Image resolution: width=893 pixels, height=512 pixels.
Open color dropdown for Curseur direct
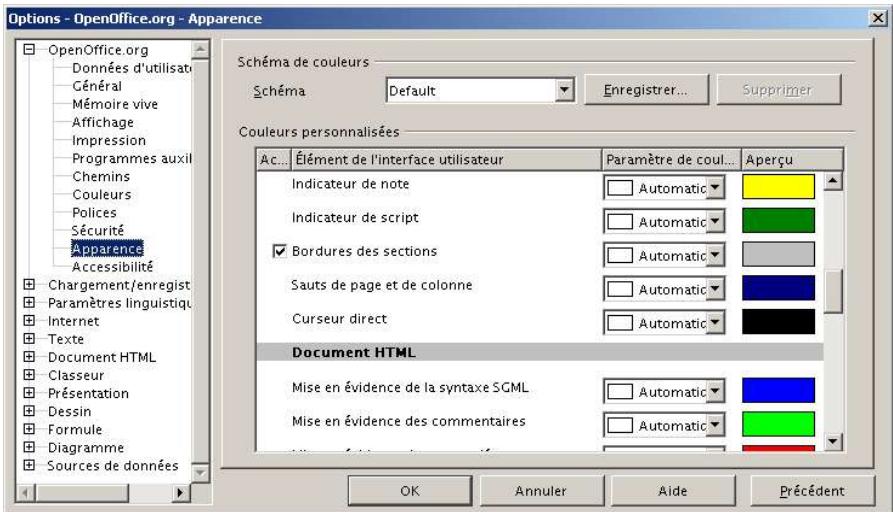click(x=715, y=322)
